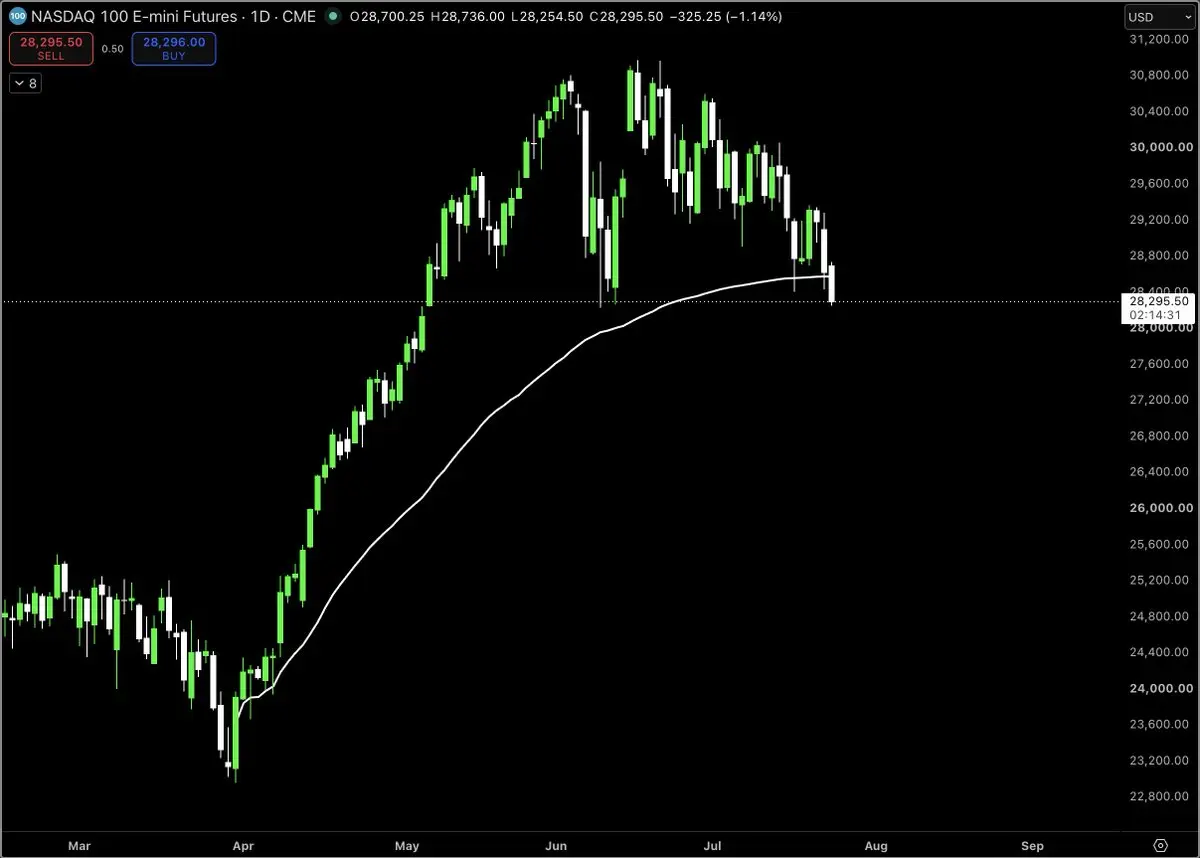
Task: Click the 0.50 spread value
Action: 112,49
